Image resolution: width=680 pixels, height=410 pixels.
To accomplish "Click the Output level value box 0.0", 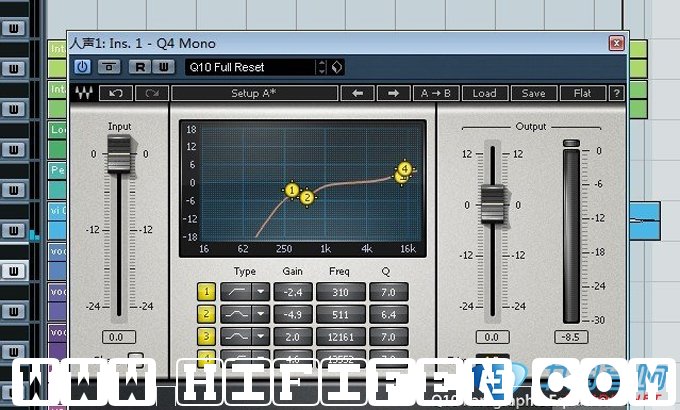I will (493, 337).
